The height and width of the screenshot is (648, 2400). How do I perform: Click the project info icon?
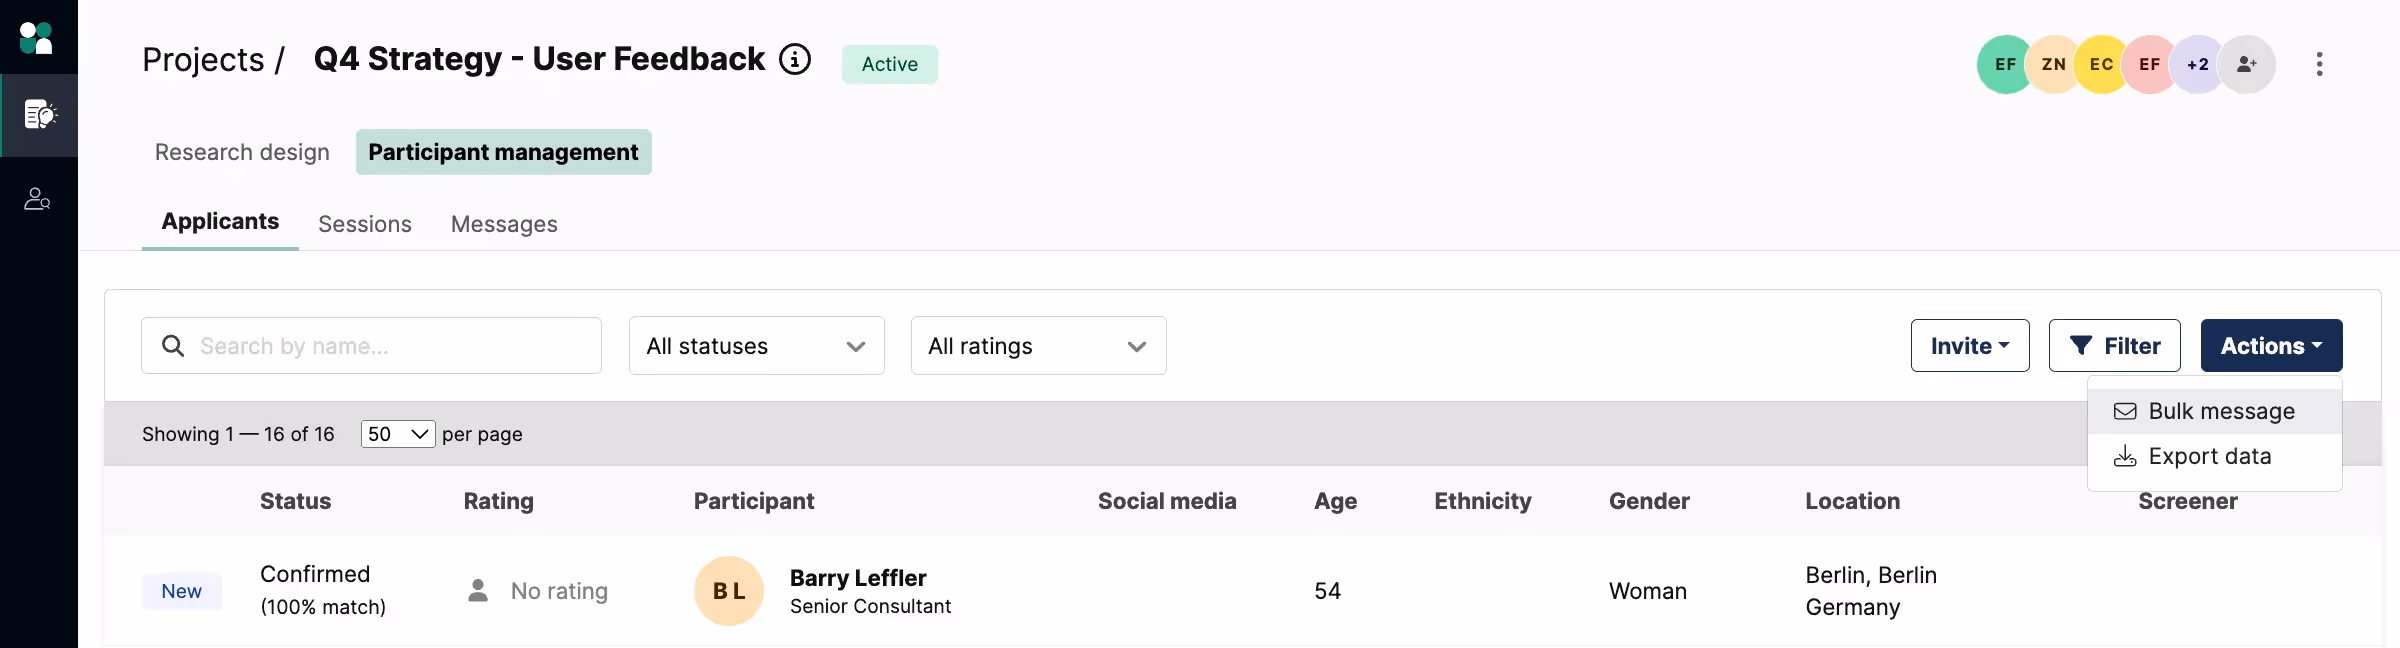(795, 60)
